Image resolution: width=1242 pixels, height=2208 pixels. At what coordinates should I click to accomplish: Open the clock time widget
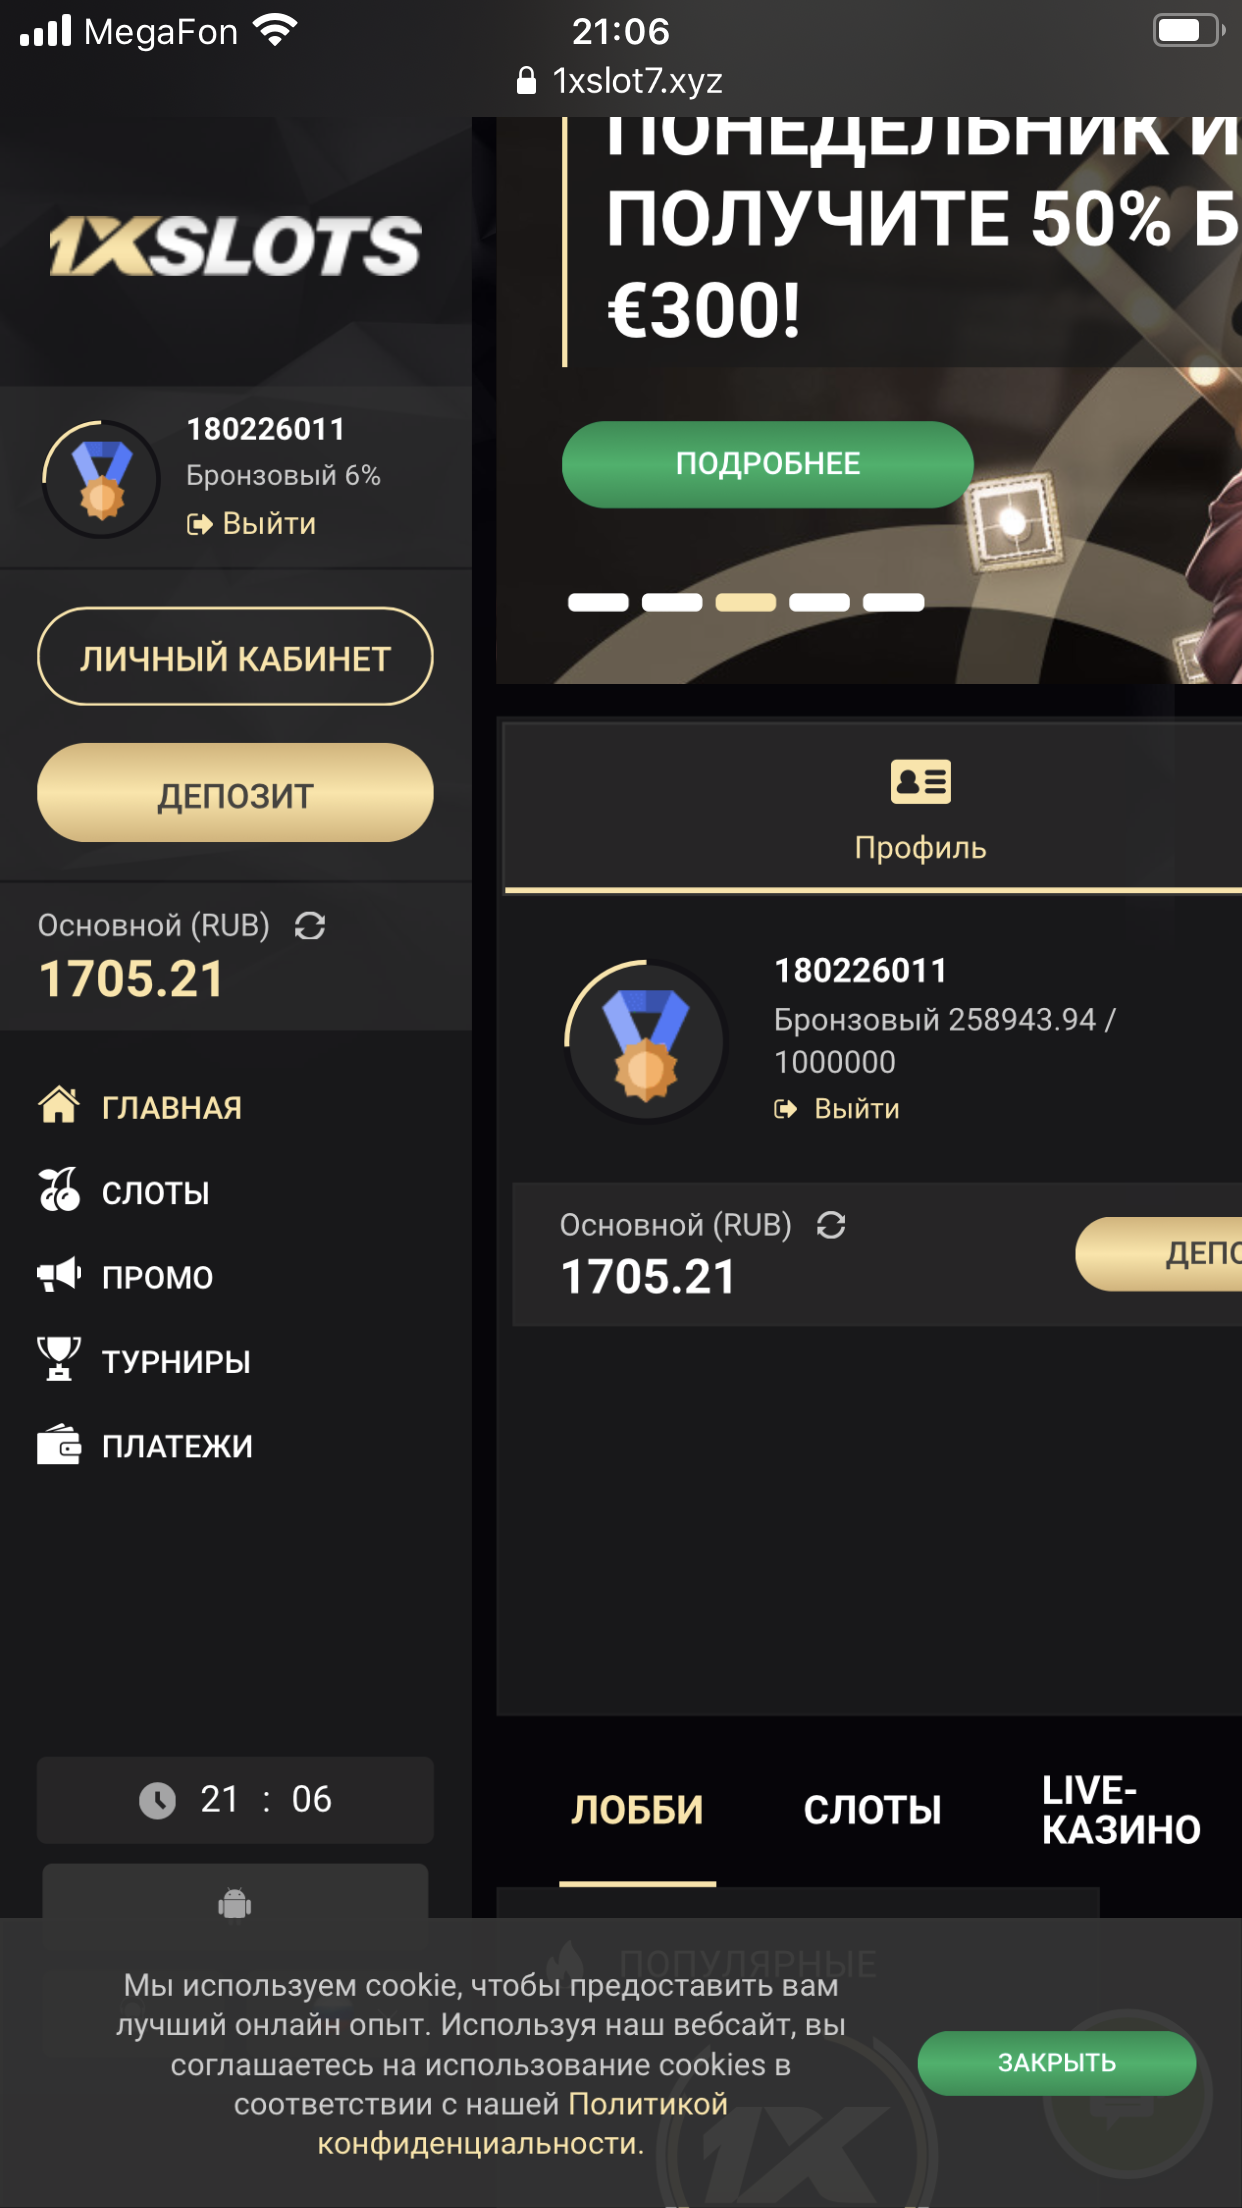click(x=235, y=1800)
